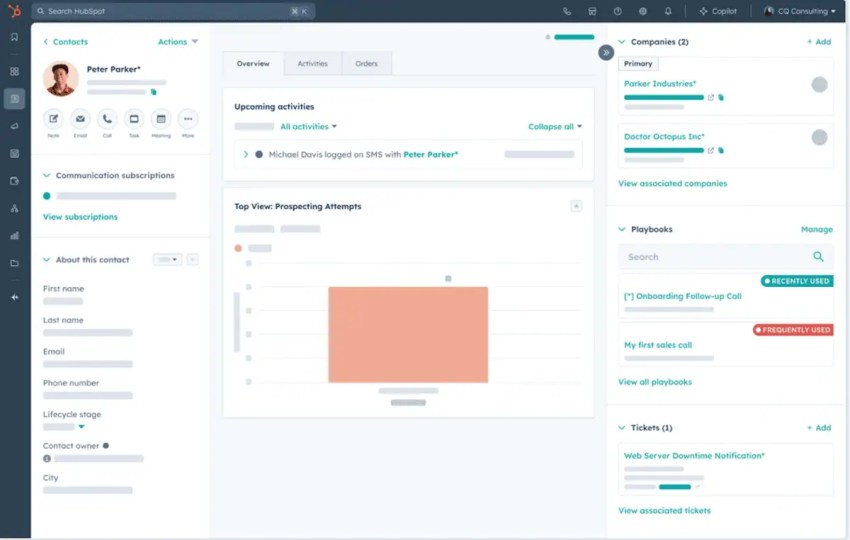Open the calling phone icon in top bar
The image size is (850, 540).
click(567, 11)
